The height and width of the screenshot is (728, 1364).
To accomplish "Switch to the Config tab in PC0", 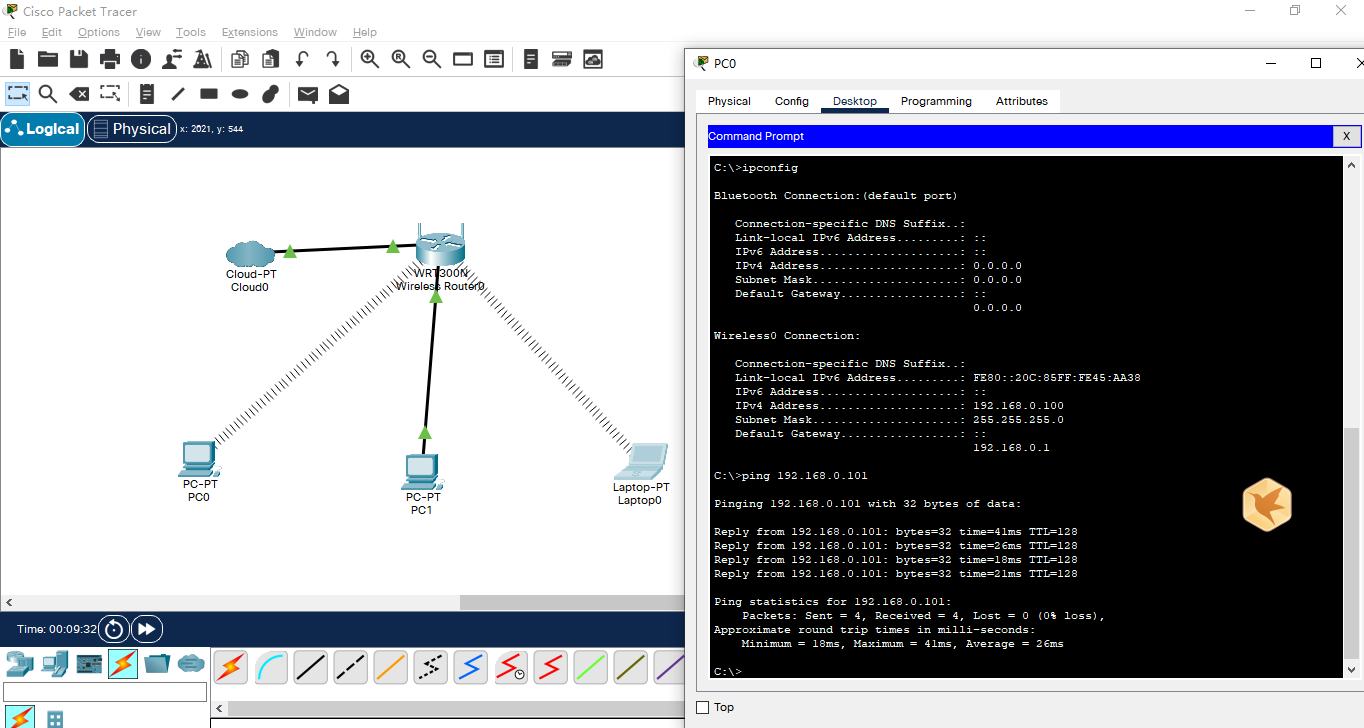I will (x=792, y=101).
